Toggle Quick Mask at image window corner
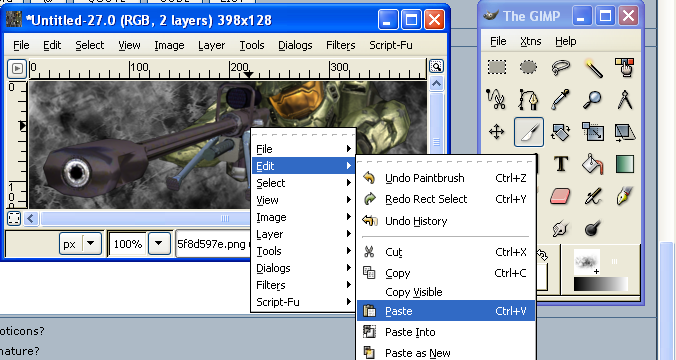The image size is (676, 360). 14,219
